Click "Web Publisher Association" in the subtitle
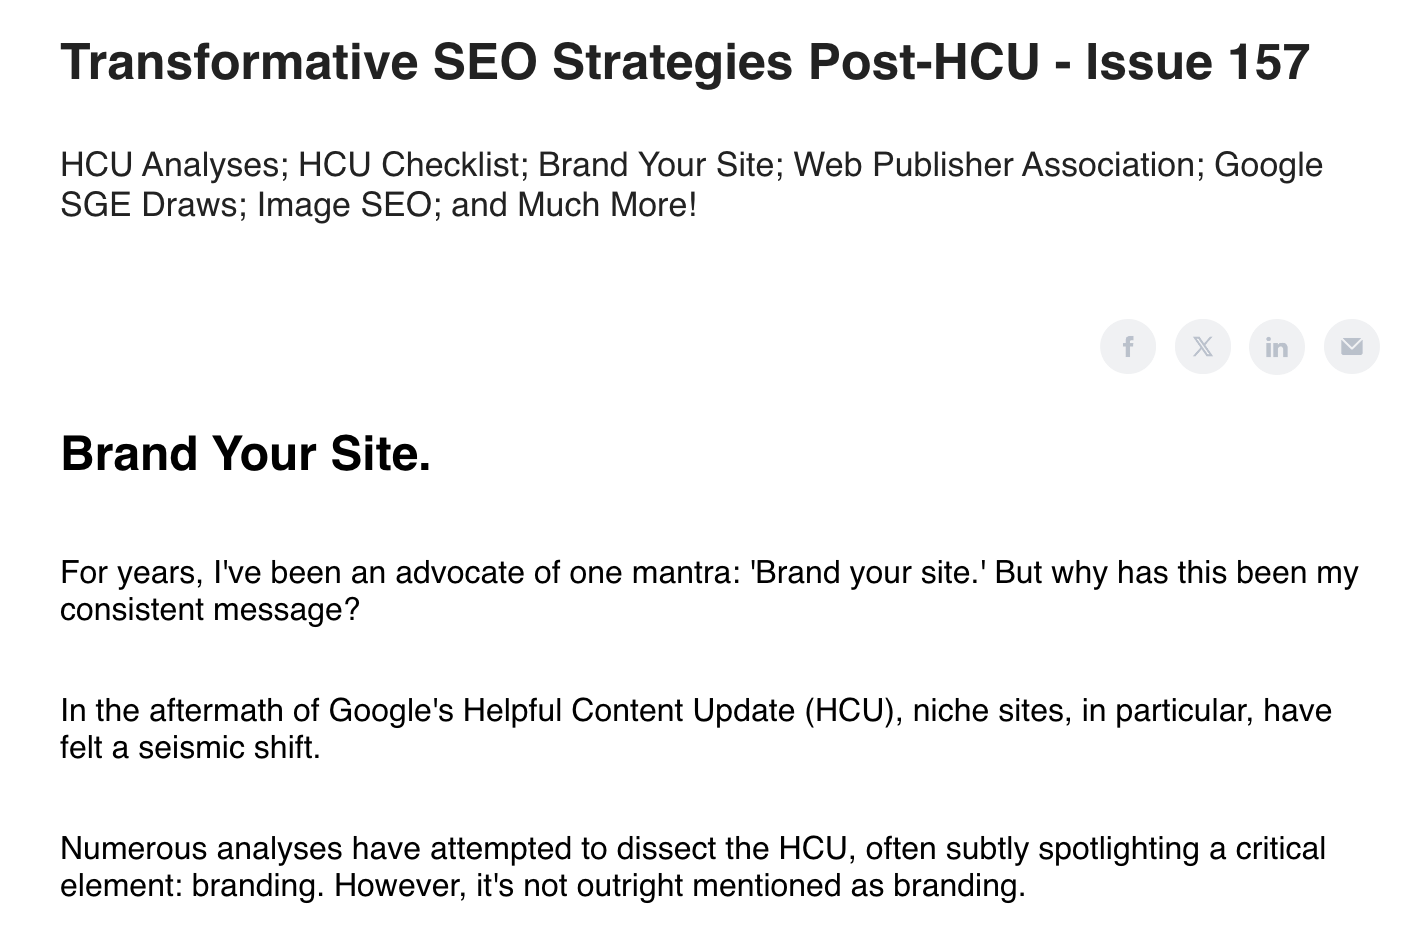The height and width of the screenshot is (944, 1416). coord(995,164)
